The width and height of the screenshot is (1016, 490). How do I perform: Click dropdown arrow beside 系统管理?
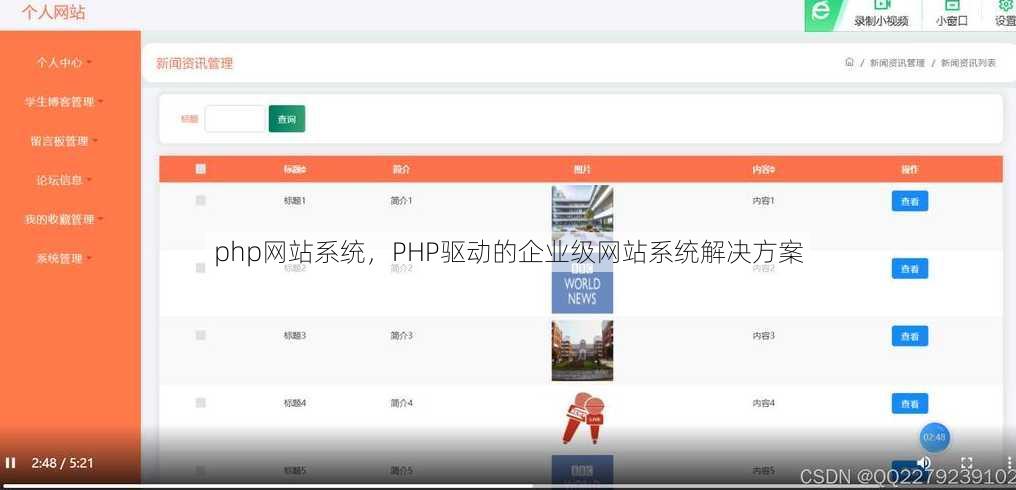pos(89,259)
